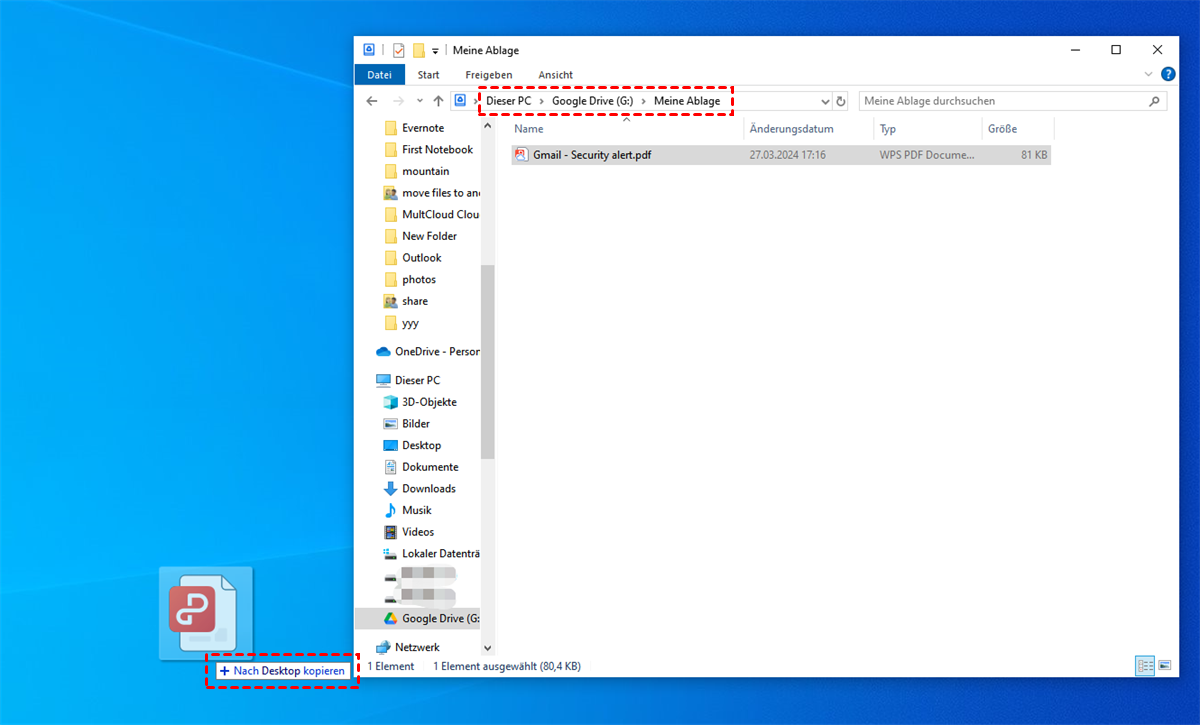1200x725 pixels.
Task: Refresh the current folder view
Action: click(x=841, y=101)
